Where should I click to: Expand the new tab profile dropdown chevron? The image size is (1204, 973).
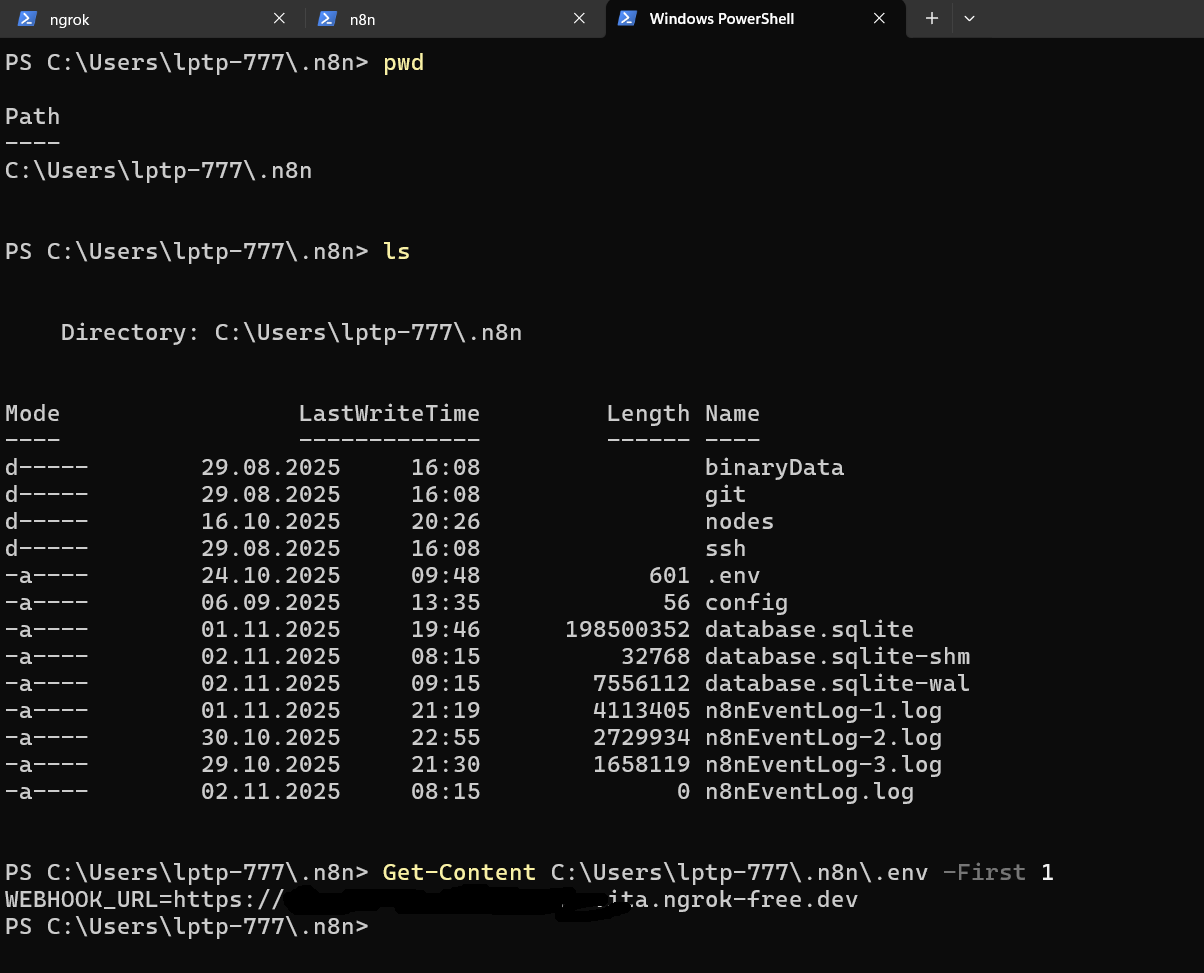969,18
